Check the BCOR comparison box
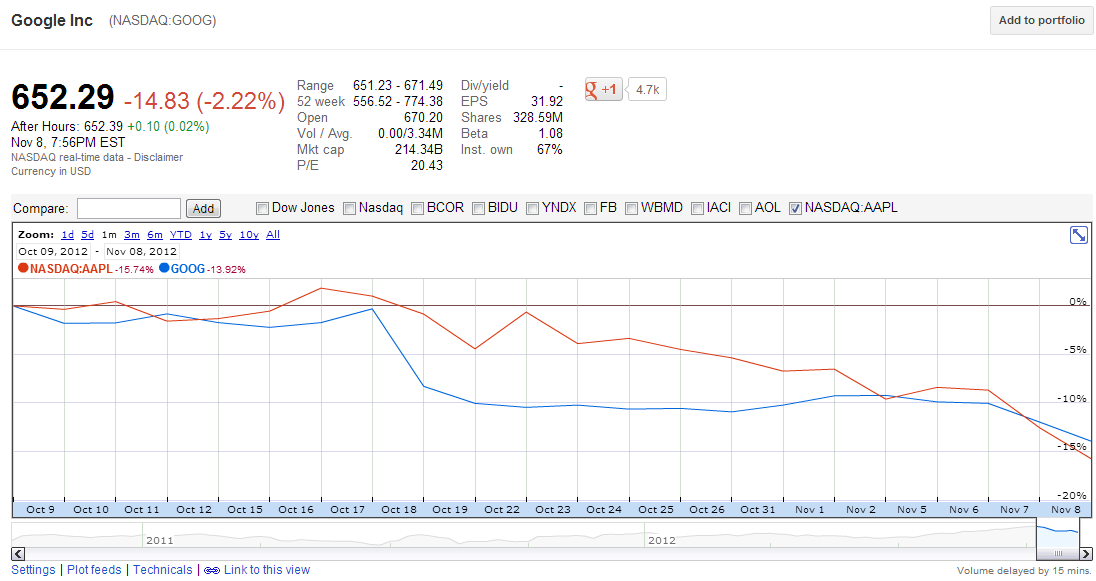Screen dimensions: 1096x581 417,208
